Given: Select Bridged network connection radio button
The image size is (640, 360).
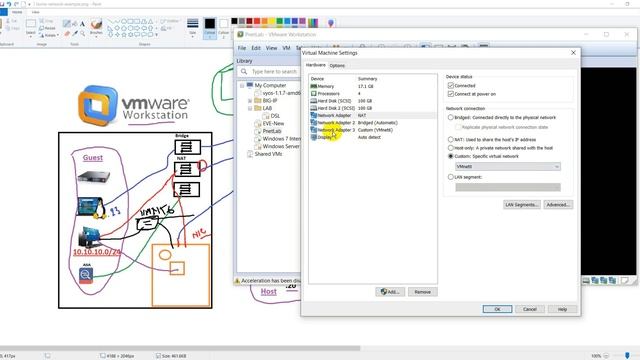Looking at the screenshot, I should pyautogui.click(x=451, y=118).
